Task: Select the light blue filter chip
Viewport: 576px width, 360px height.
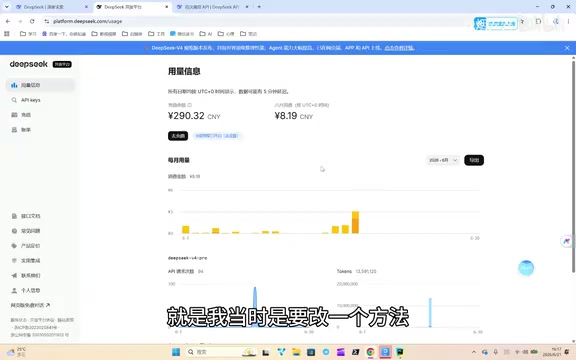Action: (x=217, y=136)
